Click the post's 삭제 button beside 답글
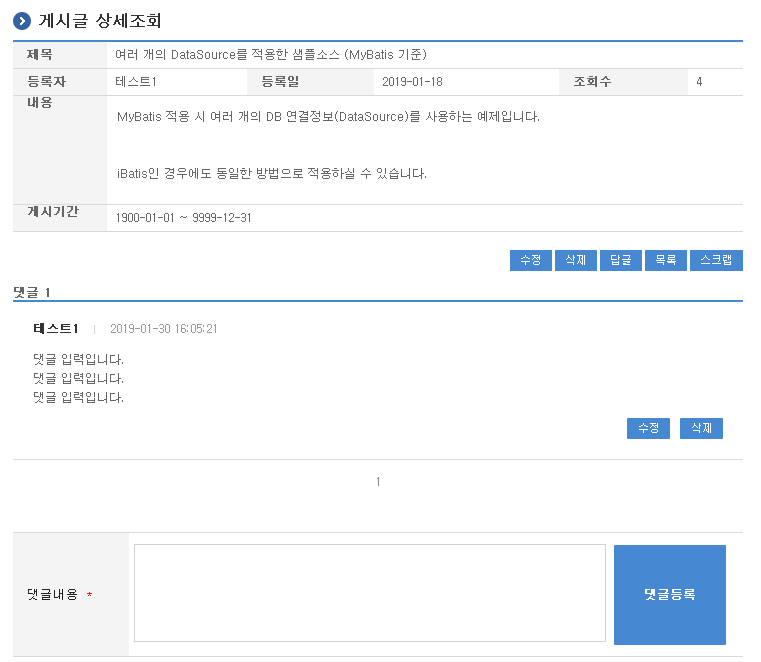761x662 pixels. point(575,260)
